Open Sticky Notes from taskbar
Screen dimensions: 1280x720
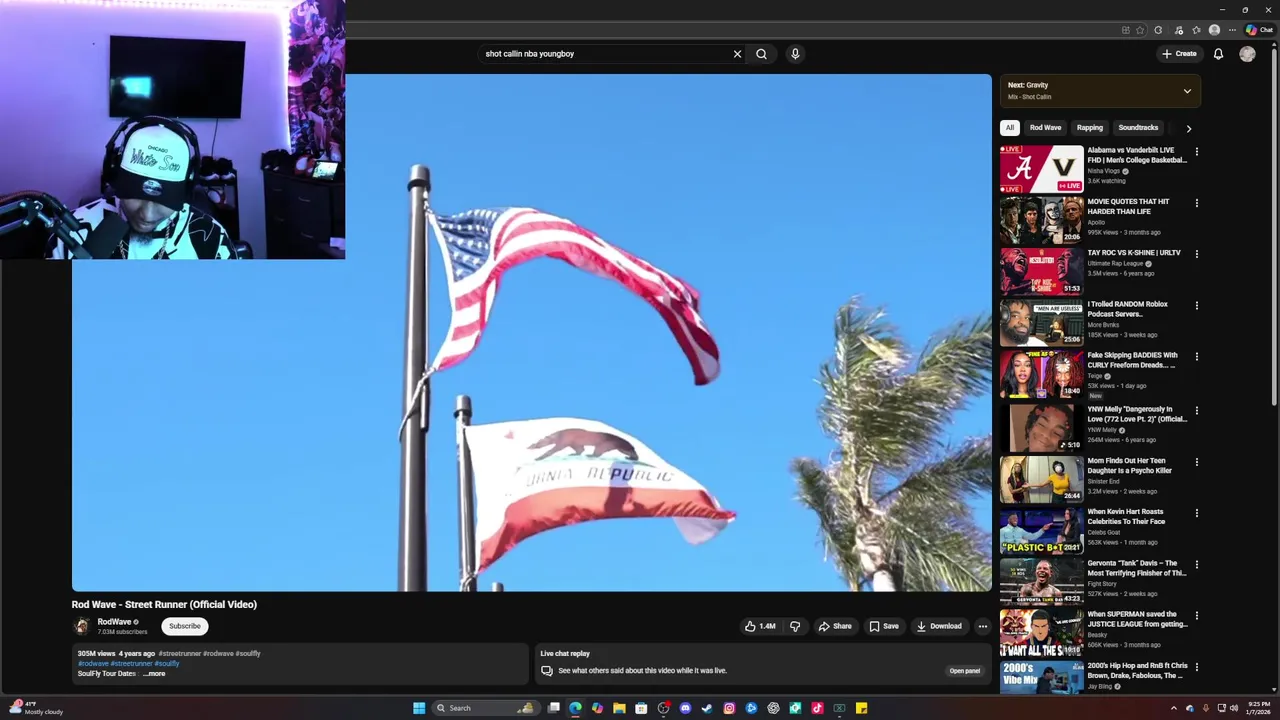pyautogui.click(x=861, y=708)
